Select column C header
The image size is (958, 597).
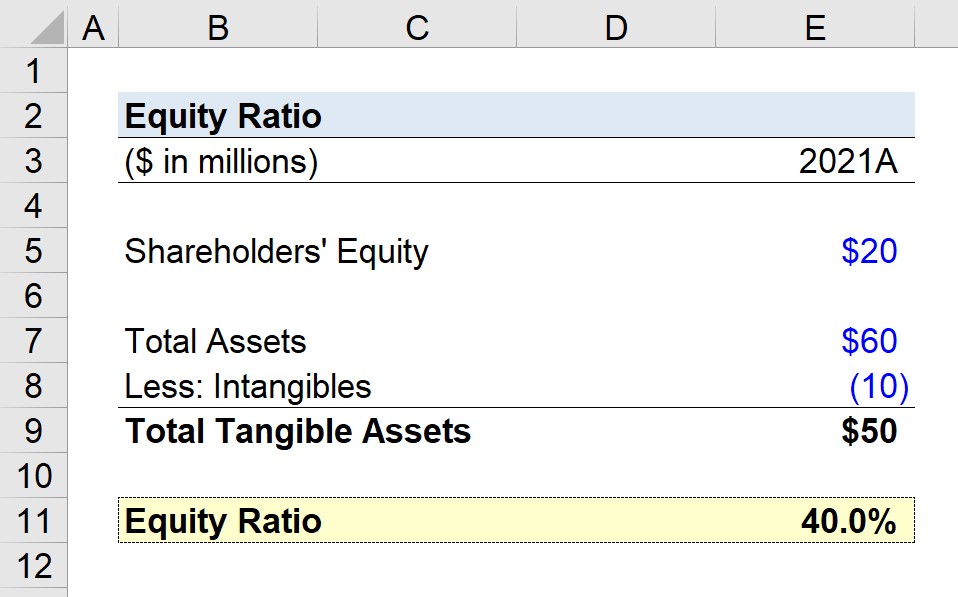tap(417, 27)
